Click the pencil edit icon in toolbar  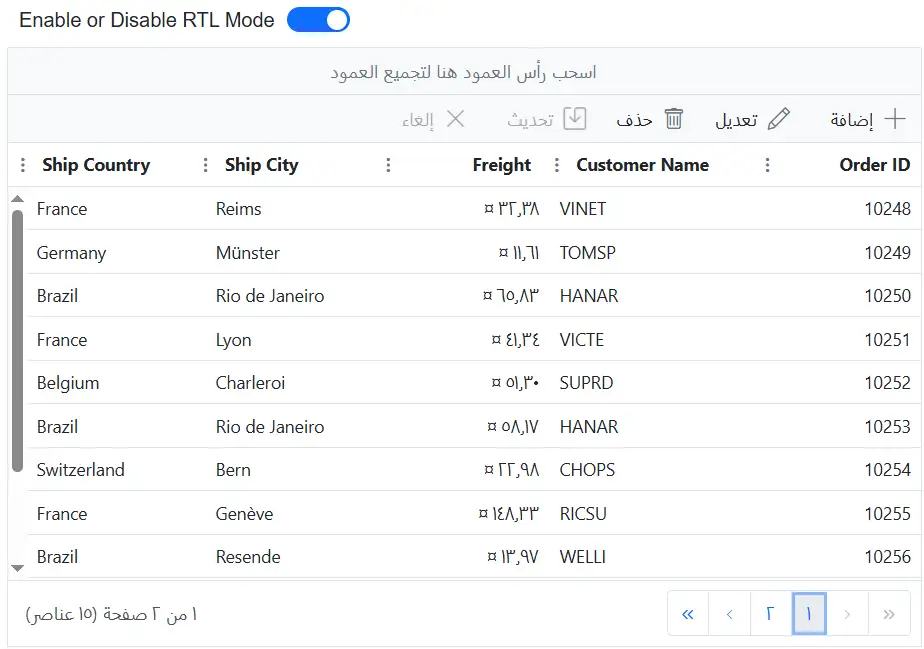click(778, 120)
